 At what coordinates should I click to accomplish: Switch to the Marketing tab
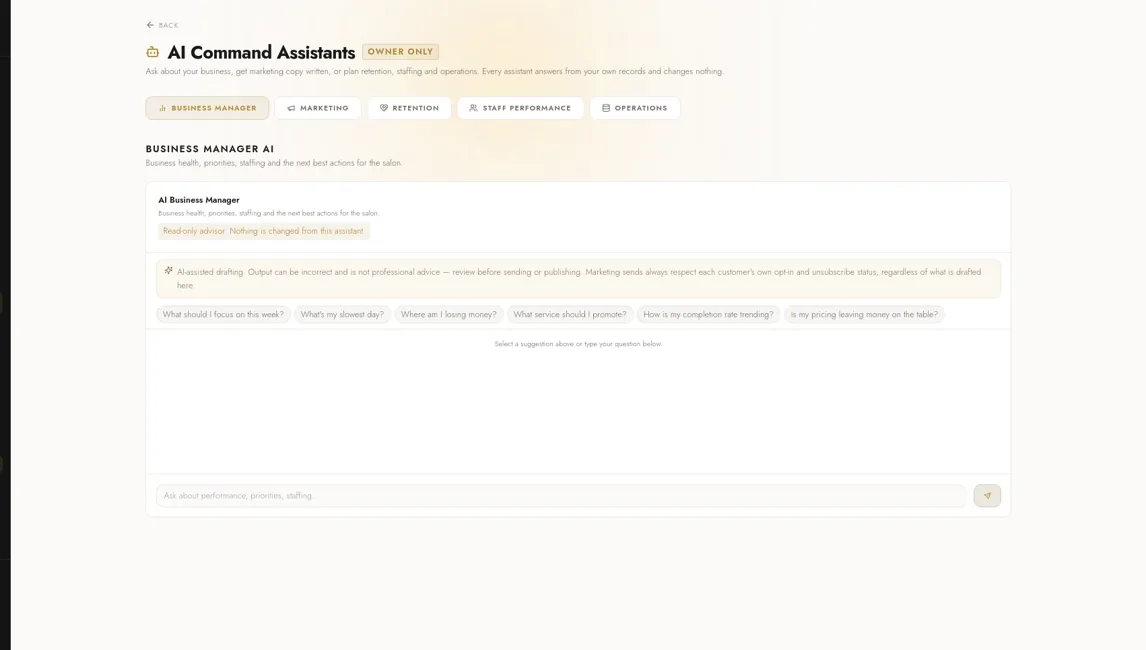click(x=317, y=108)
